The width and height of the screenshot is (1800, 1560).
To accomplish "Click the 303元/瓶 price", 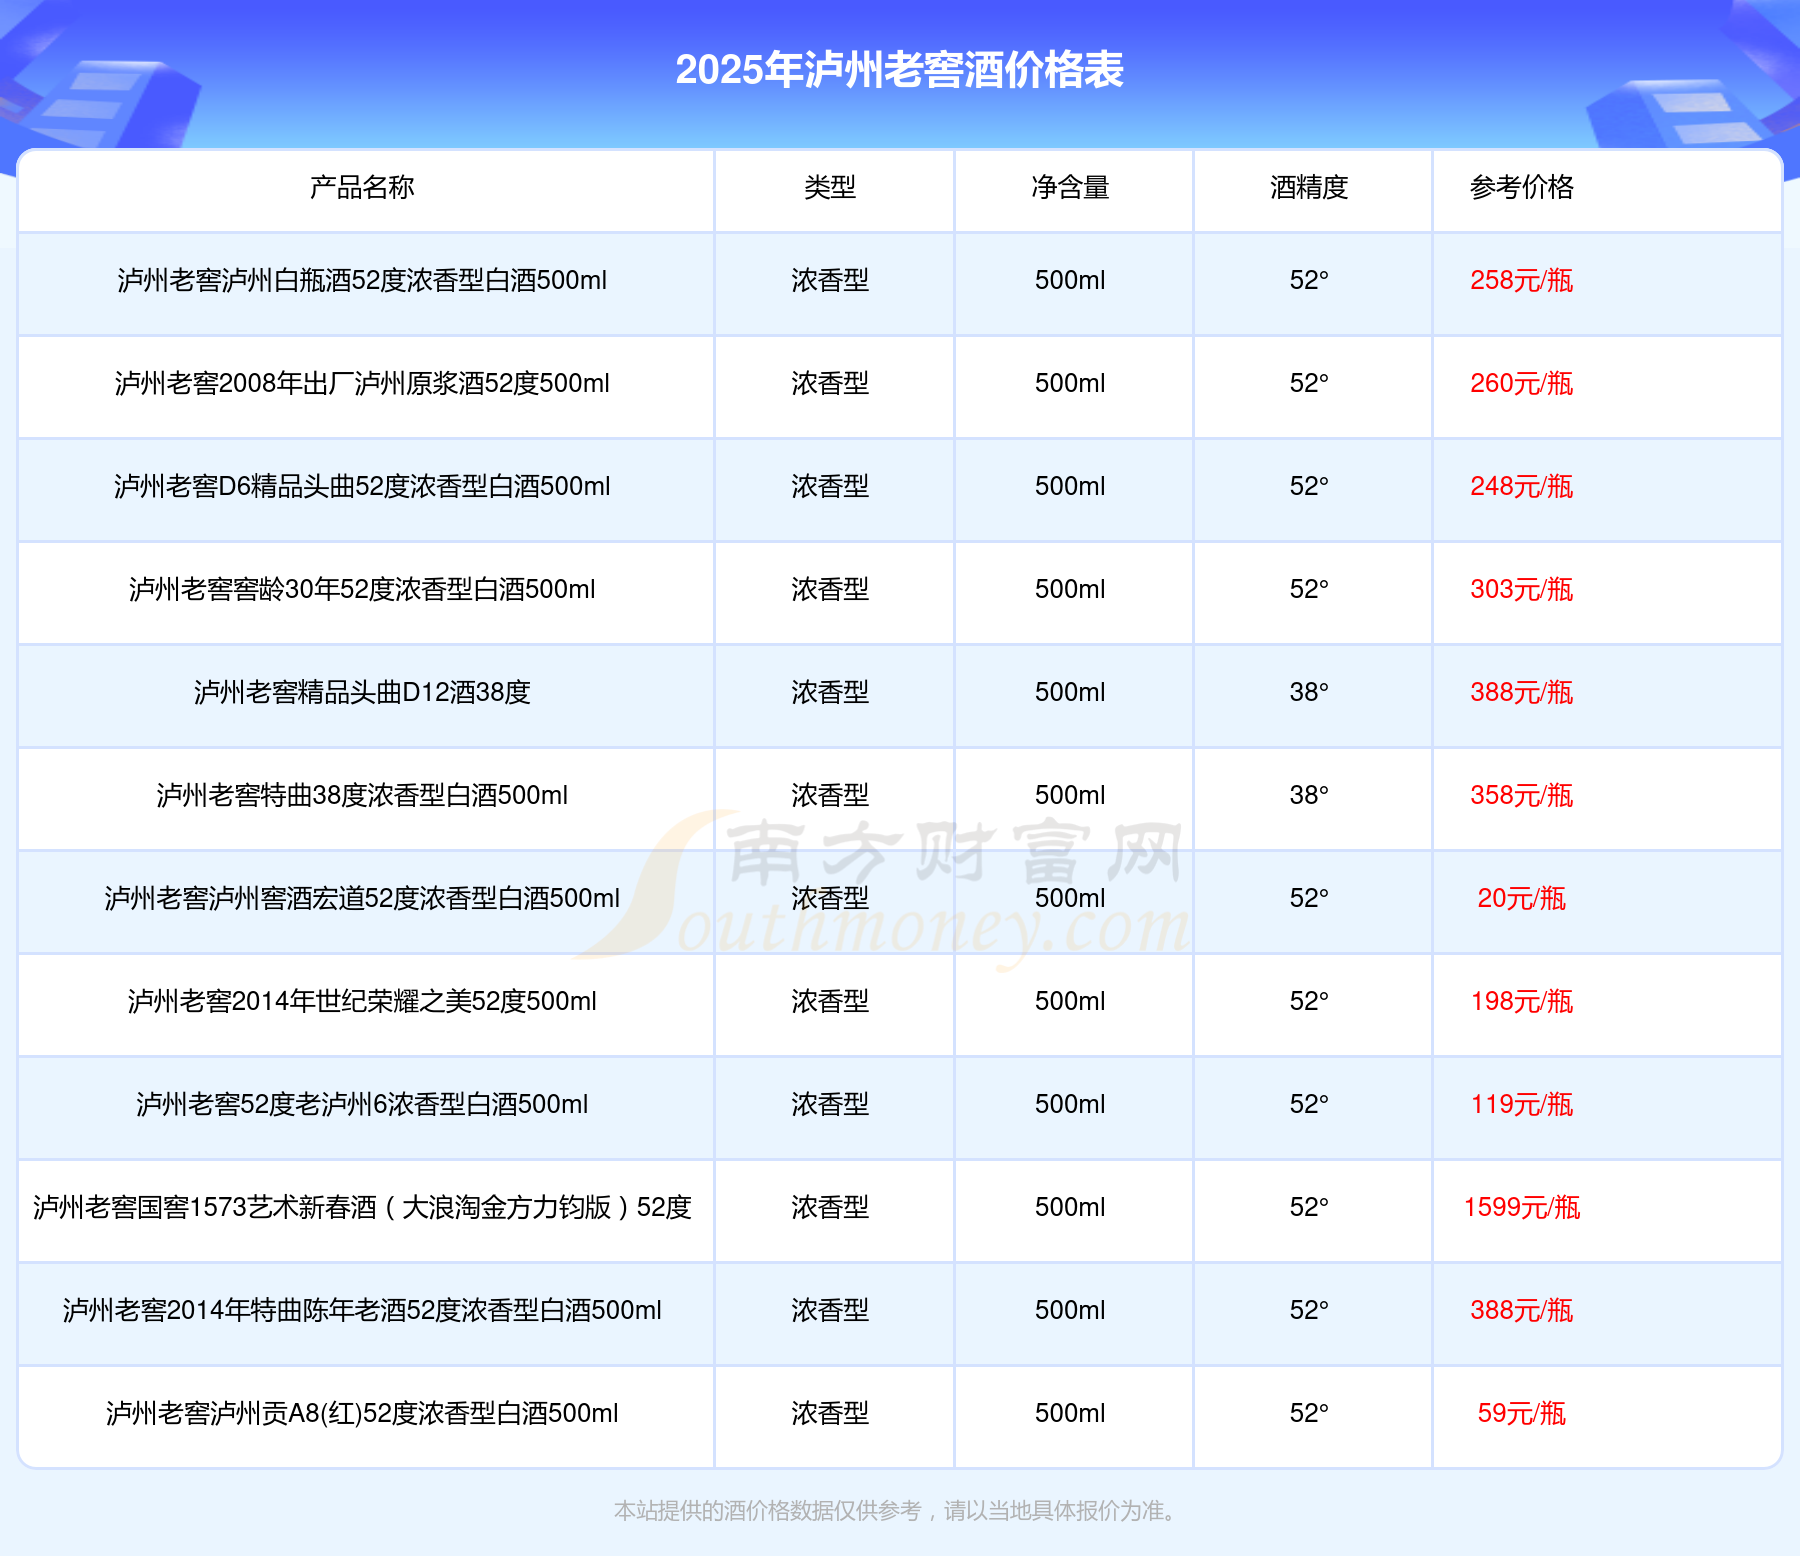I will (x=1521, y=590).
